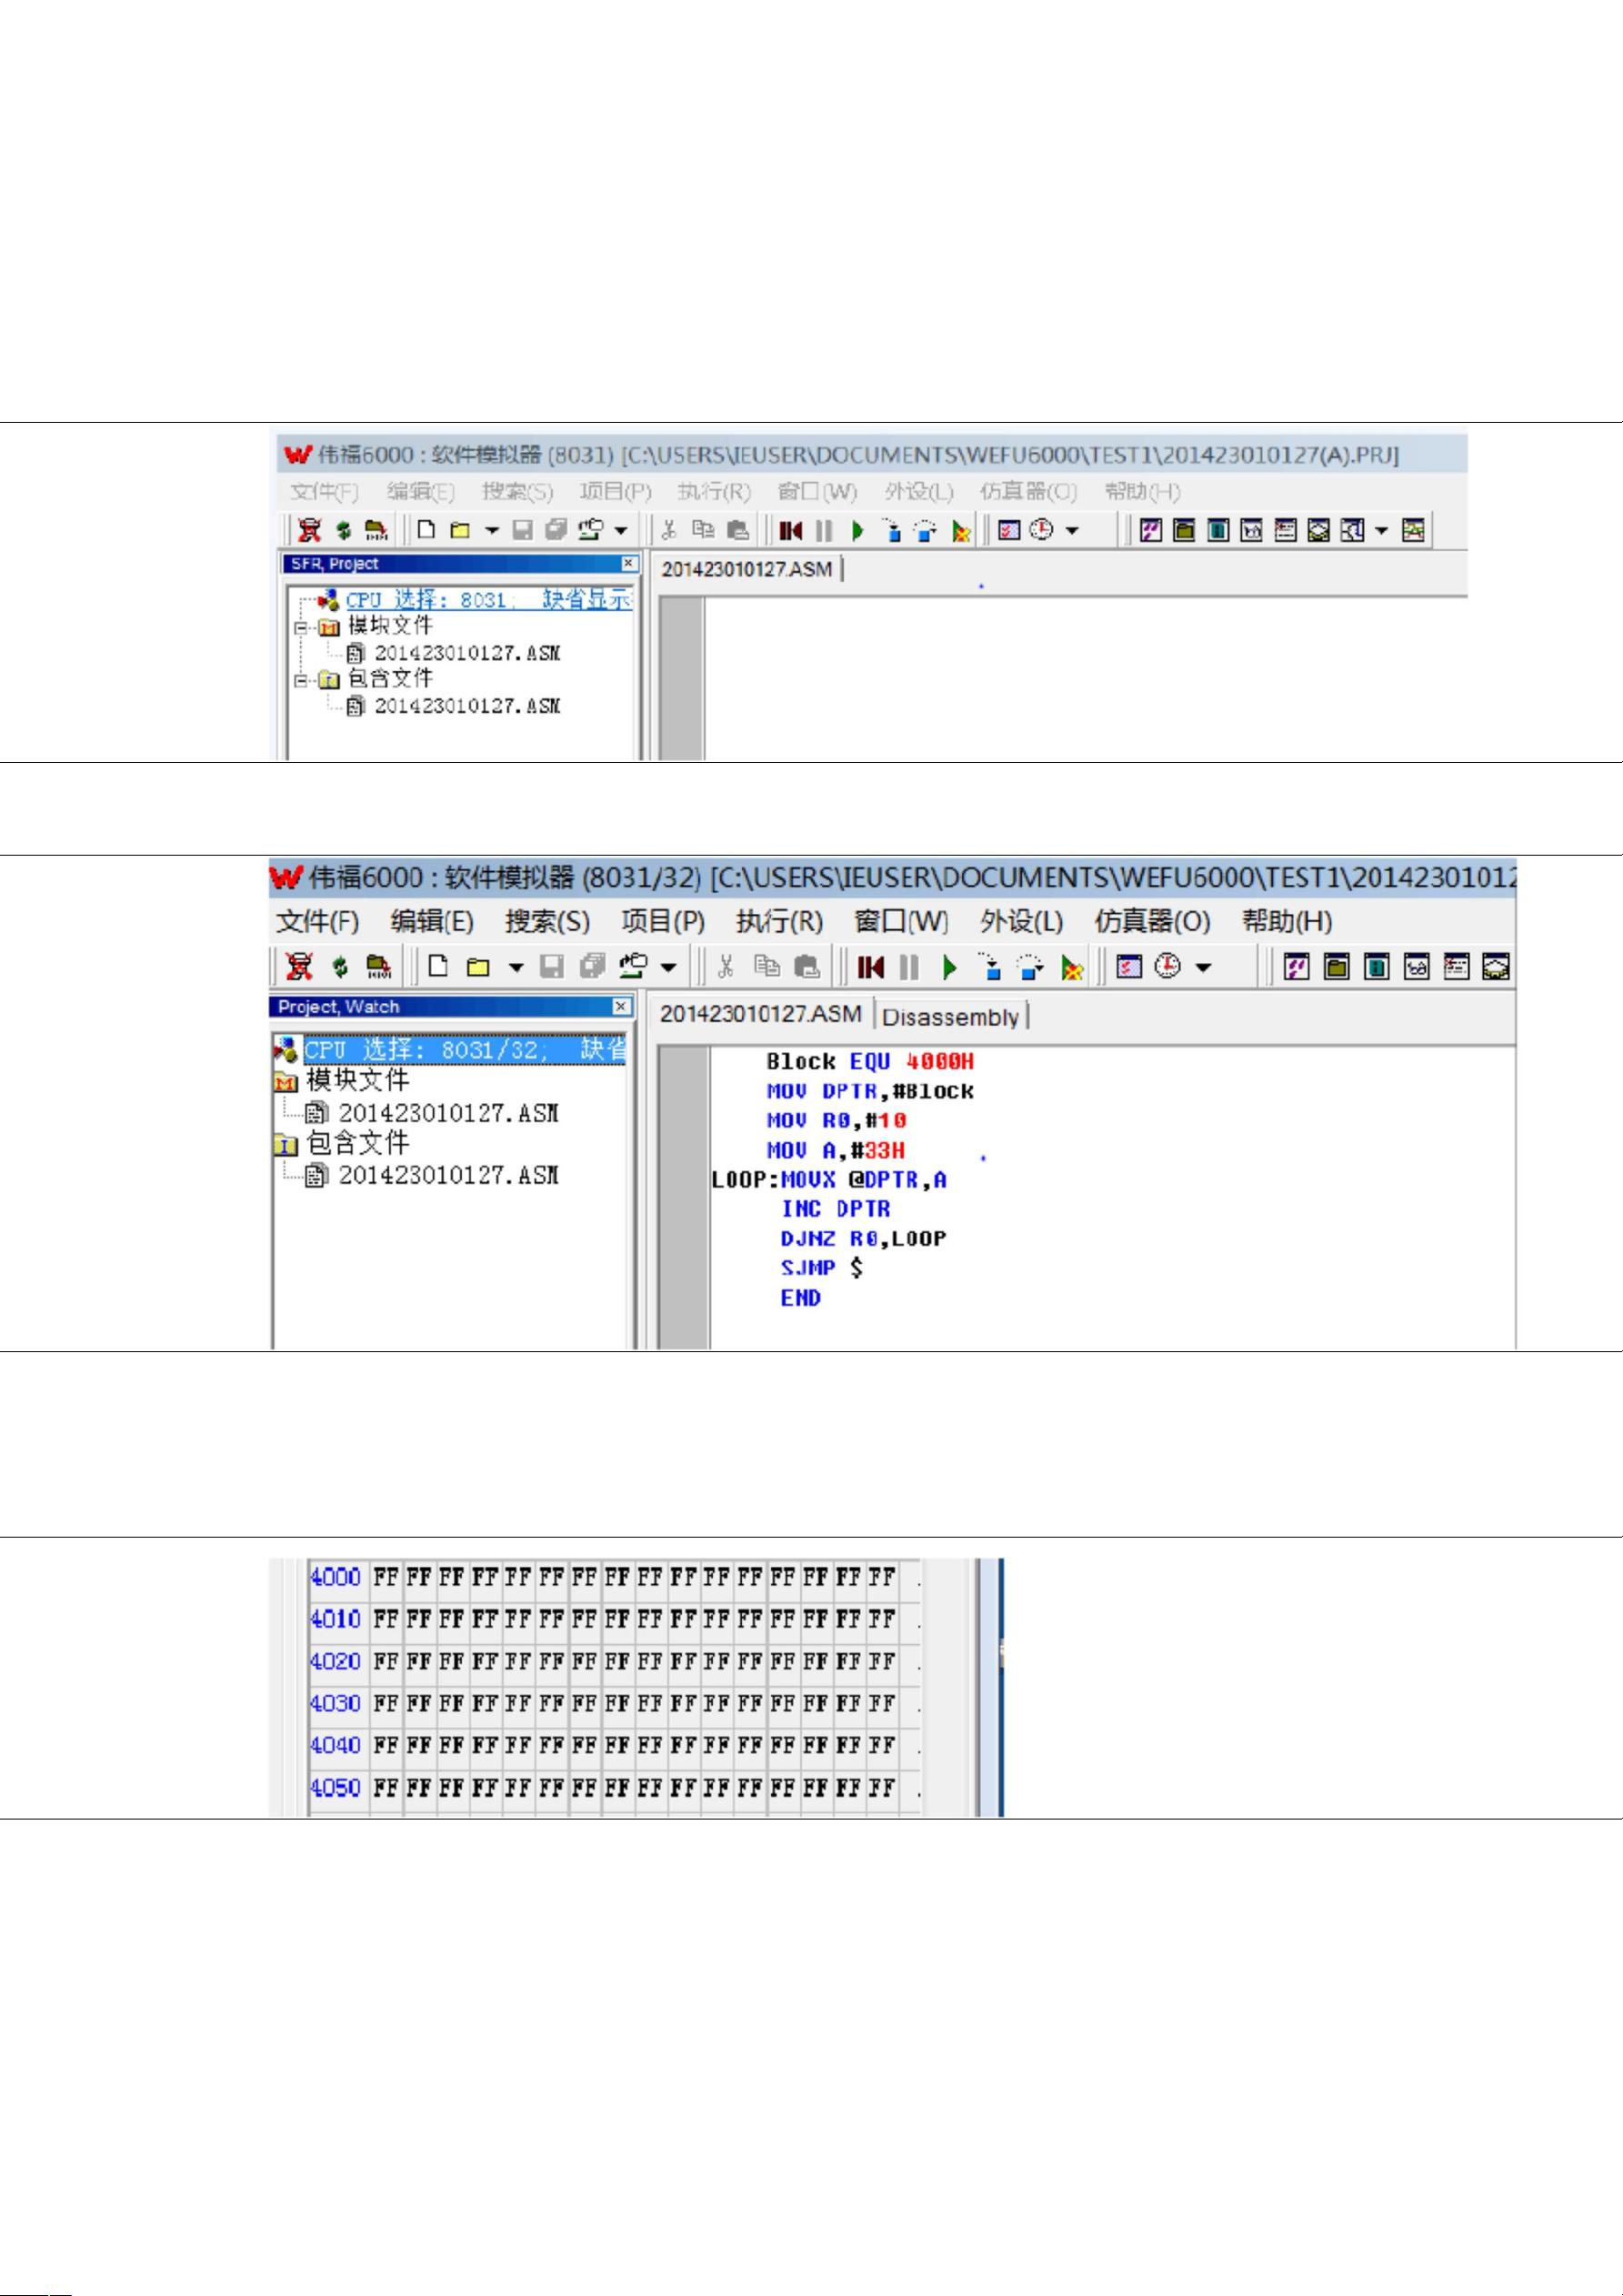Screen dimensions: 1623x2296
Task: Click CPU 选择: 8031 link in SFR panel
Action: 488,600
